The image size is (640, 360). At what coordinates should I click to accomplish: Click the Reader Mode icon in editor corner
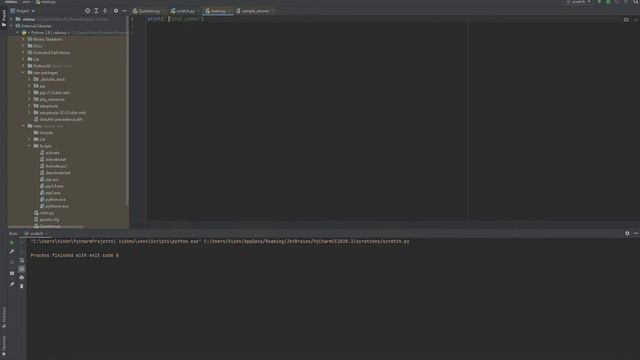tap(626, 20)
